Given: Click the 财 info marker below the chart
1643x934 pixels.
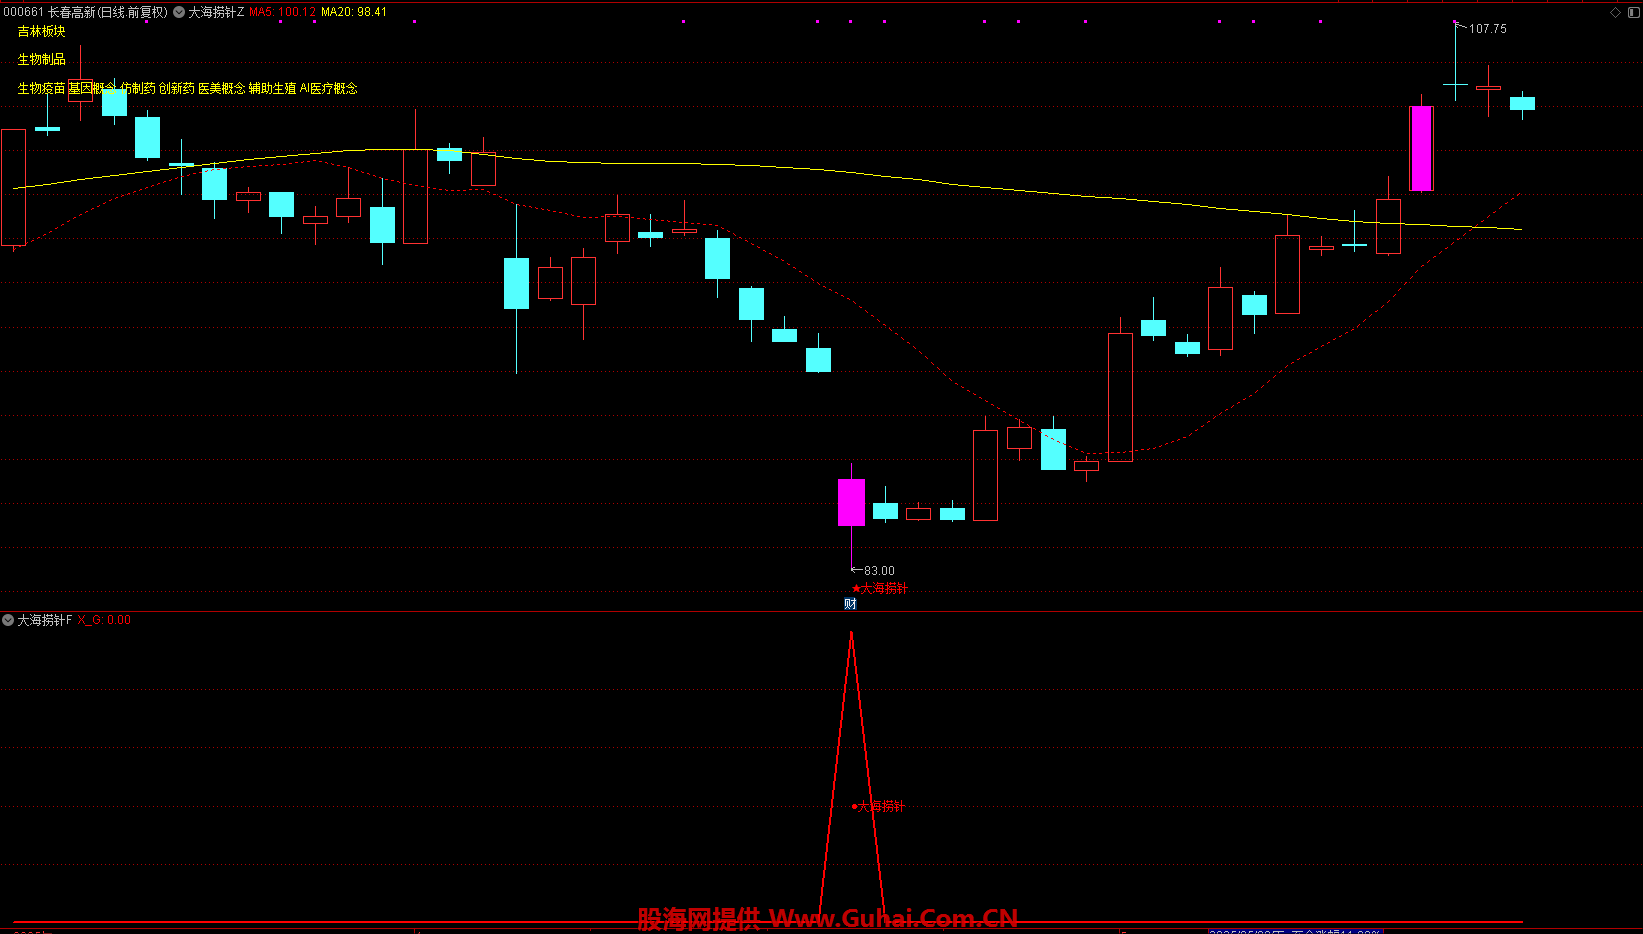Looking at the screenshot, I should [850, 603].
